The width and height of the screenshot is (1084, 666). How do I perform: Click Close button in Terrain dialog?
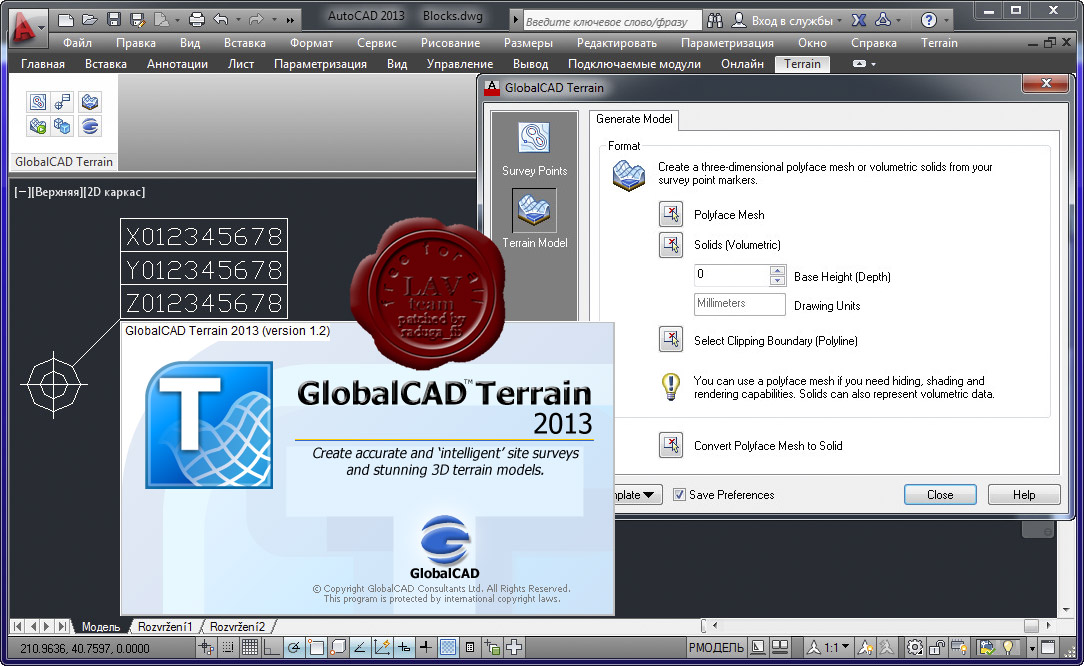[x=940, y=494]
